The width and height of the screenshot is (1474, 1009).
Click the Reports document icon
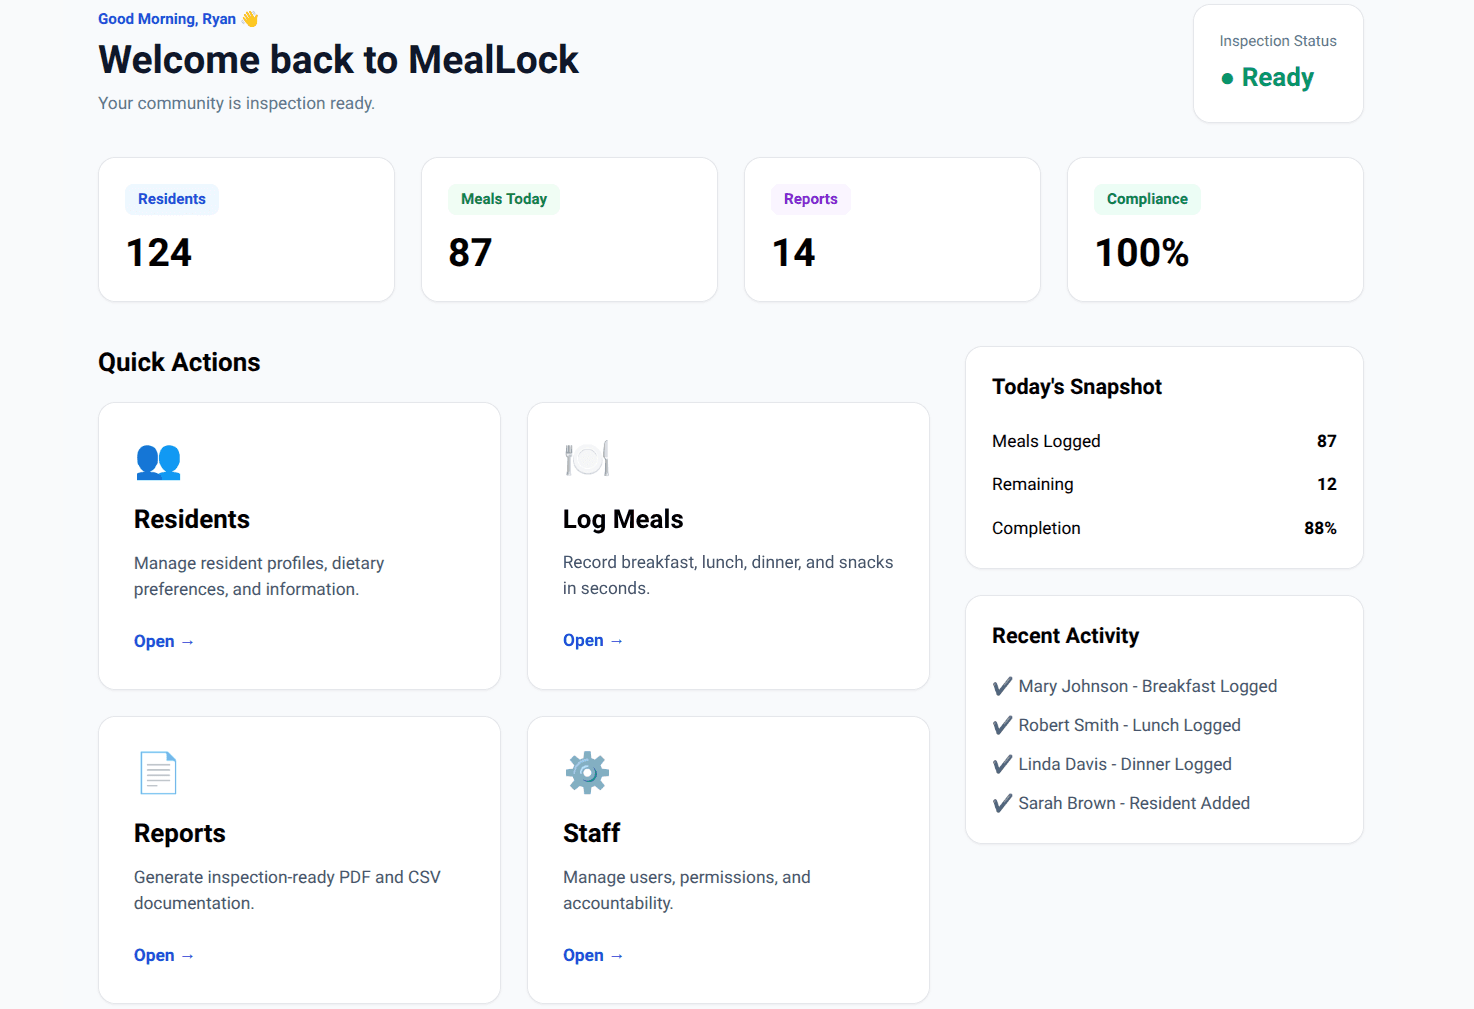coord(158,773)
